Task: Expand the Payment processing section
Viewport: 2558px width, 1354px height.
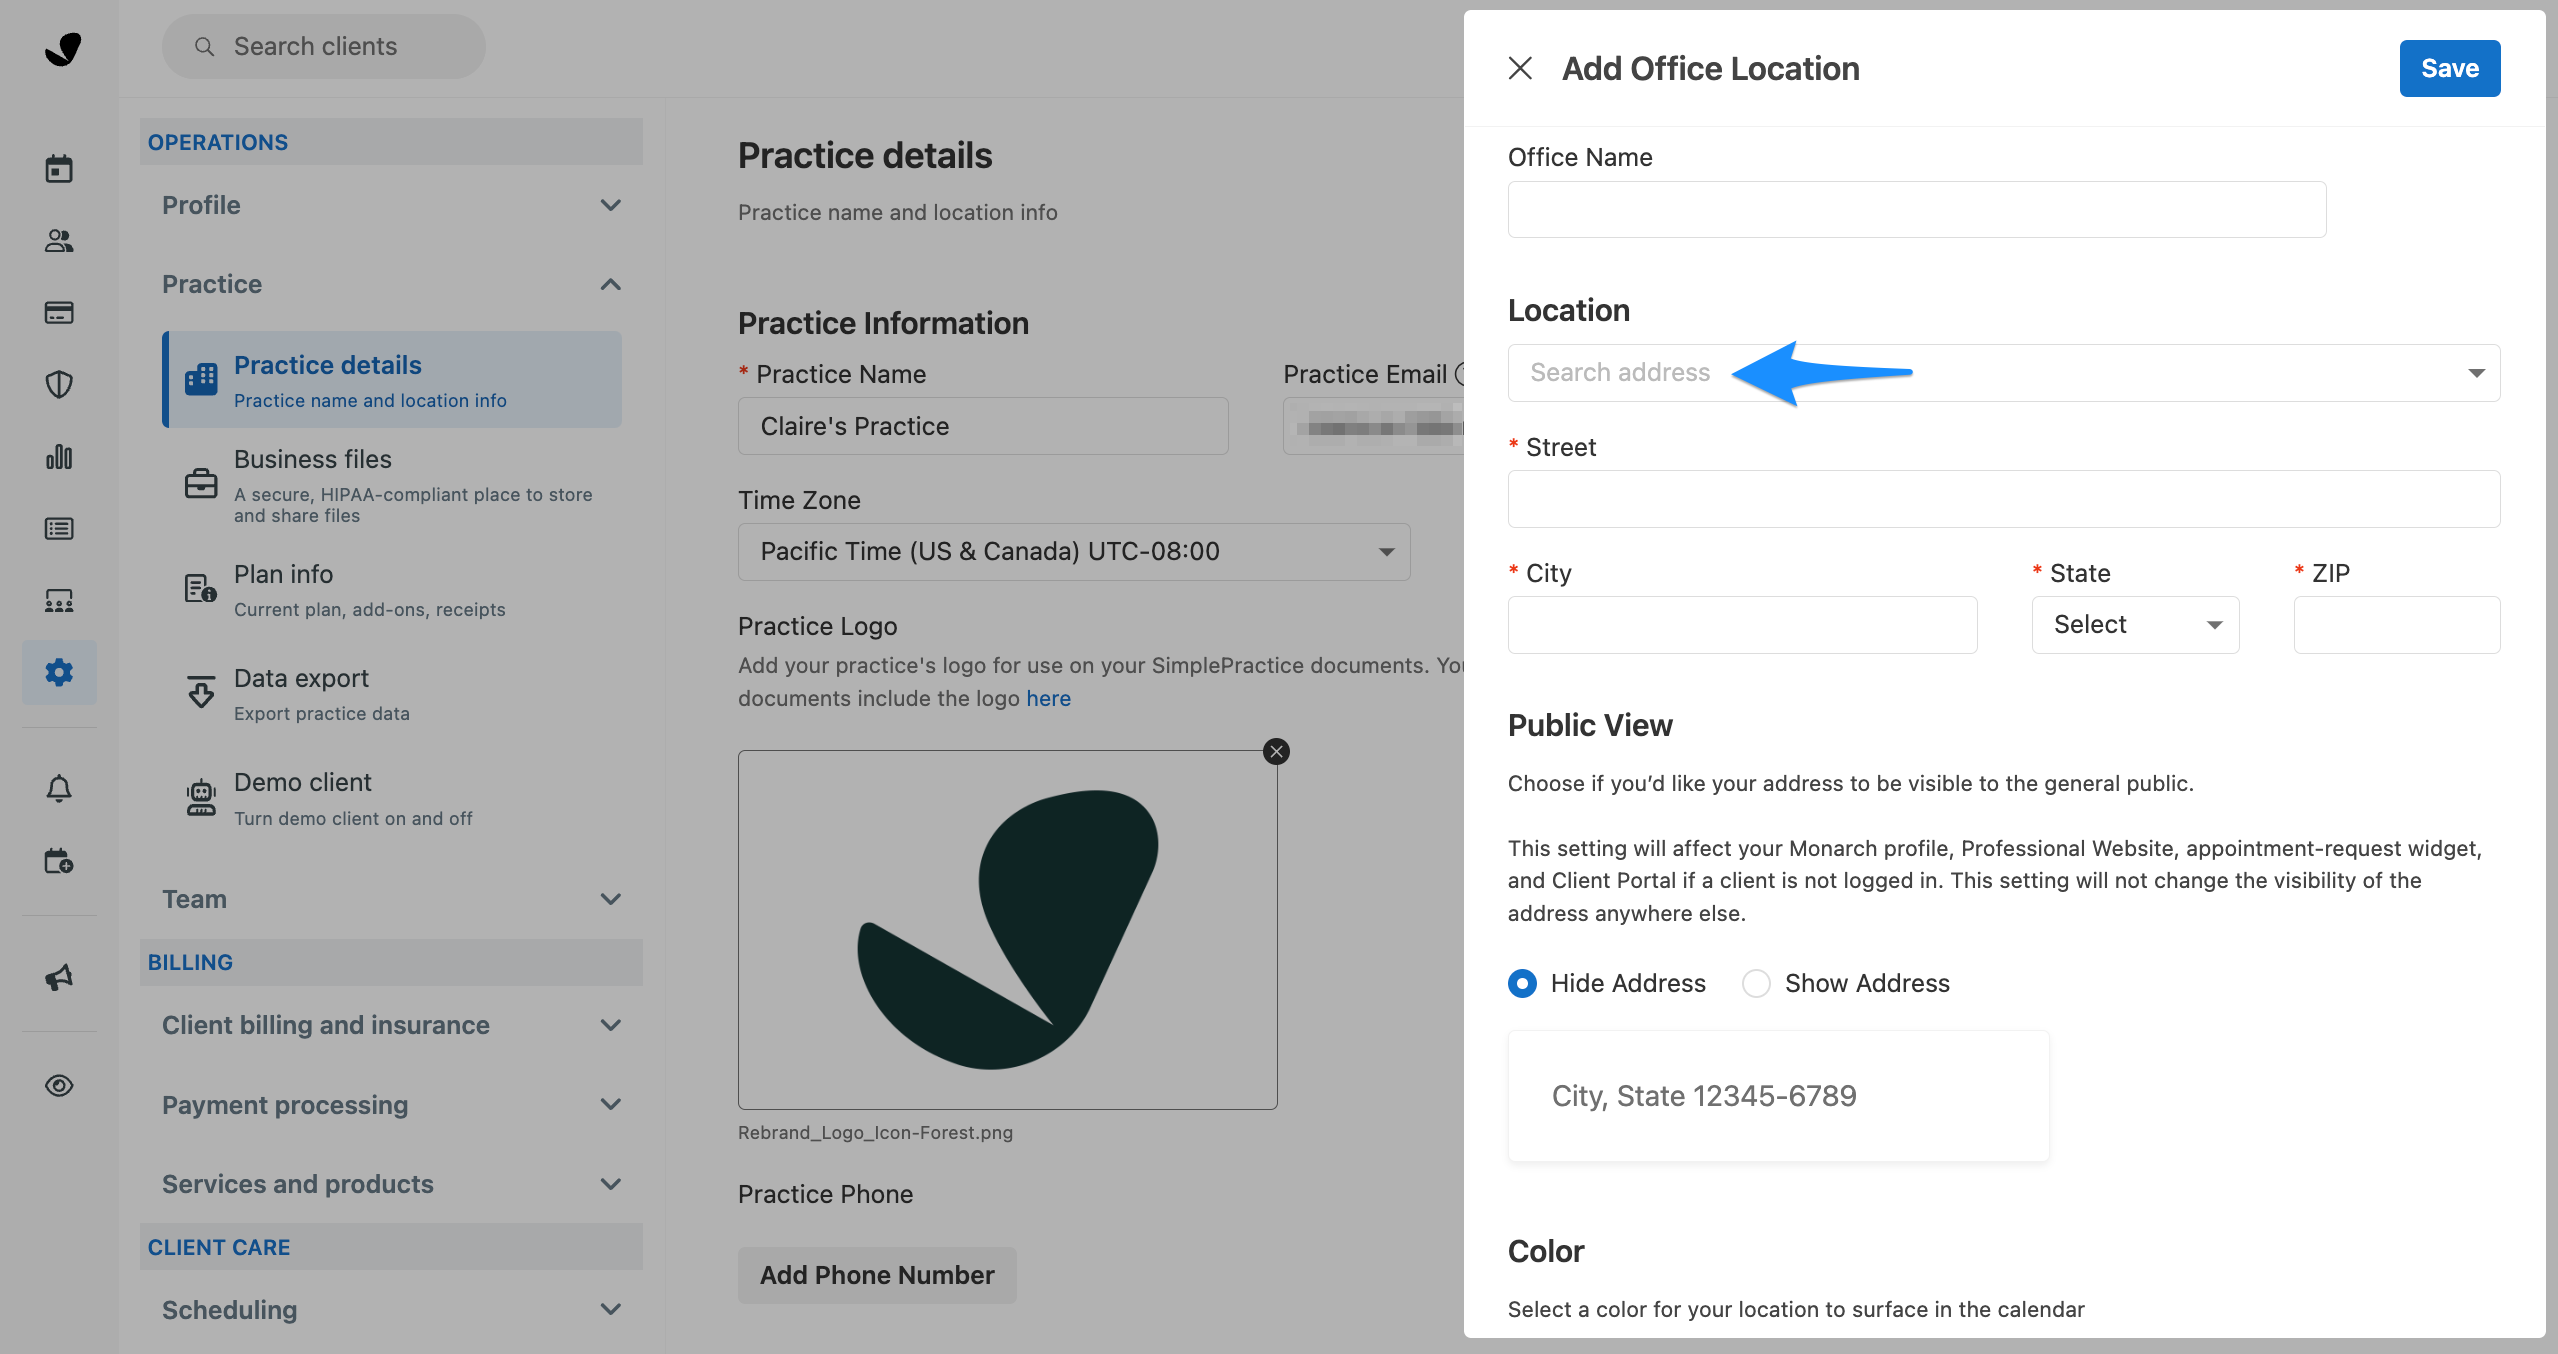Action: 391,1104
